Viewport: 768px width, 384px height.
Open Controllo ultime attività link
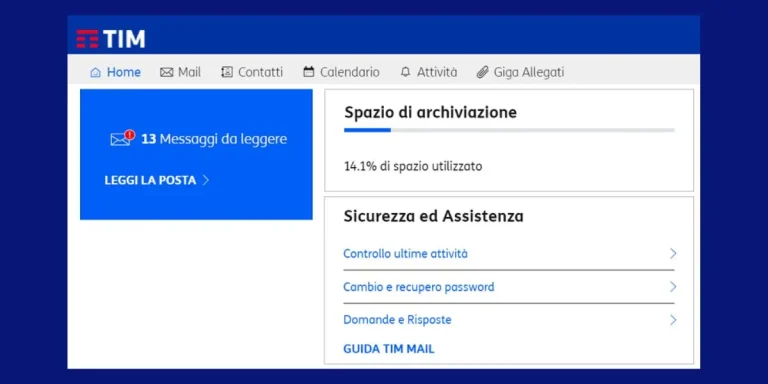[406, 254]
